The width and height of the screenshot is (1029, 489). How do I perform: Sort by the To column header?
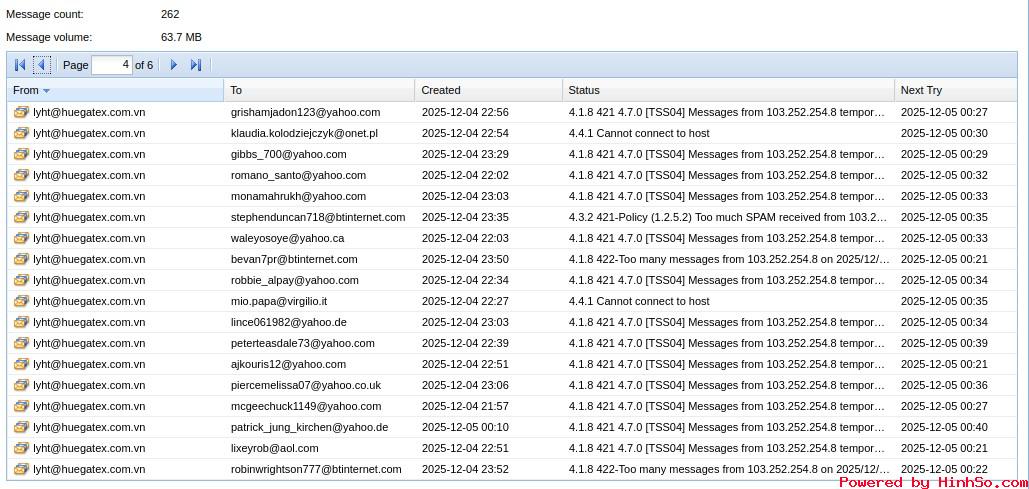tap(236, 90)
